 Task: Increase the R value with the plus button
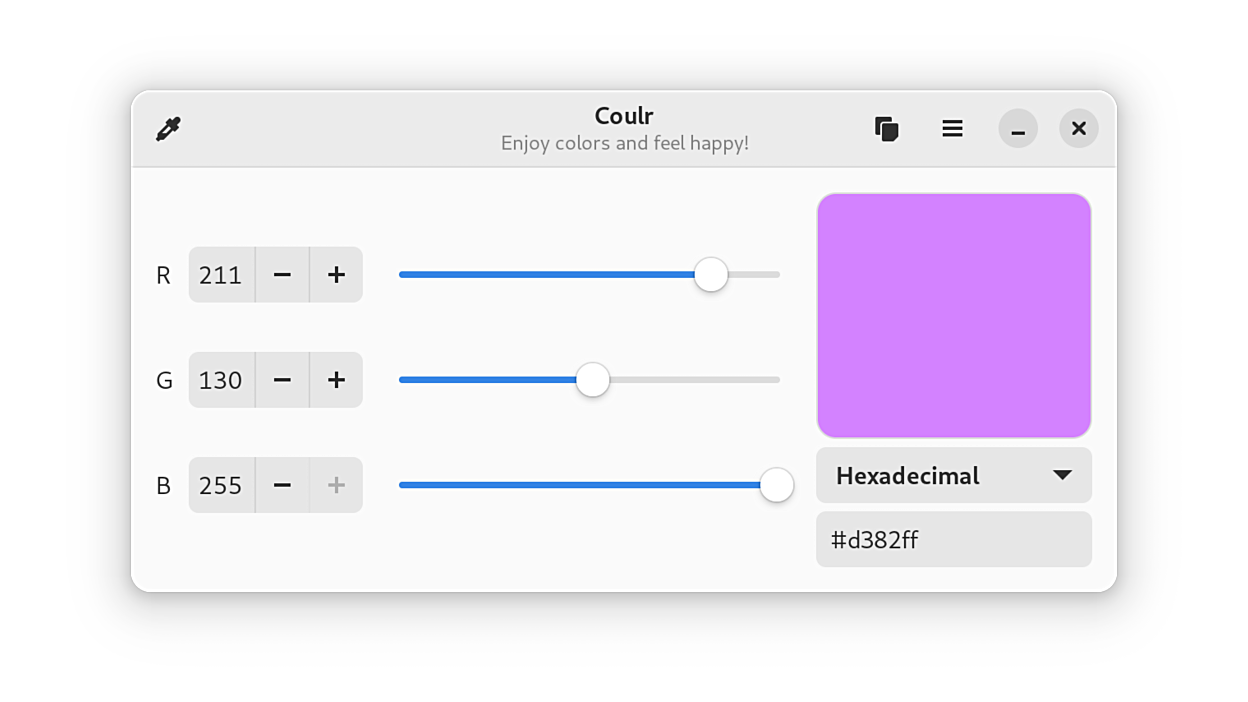click(336, 274)
